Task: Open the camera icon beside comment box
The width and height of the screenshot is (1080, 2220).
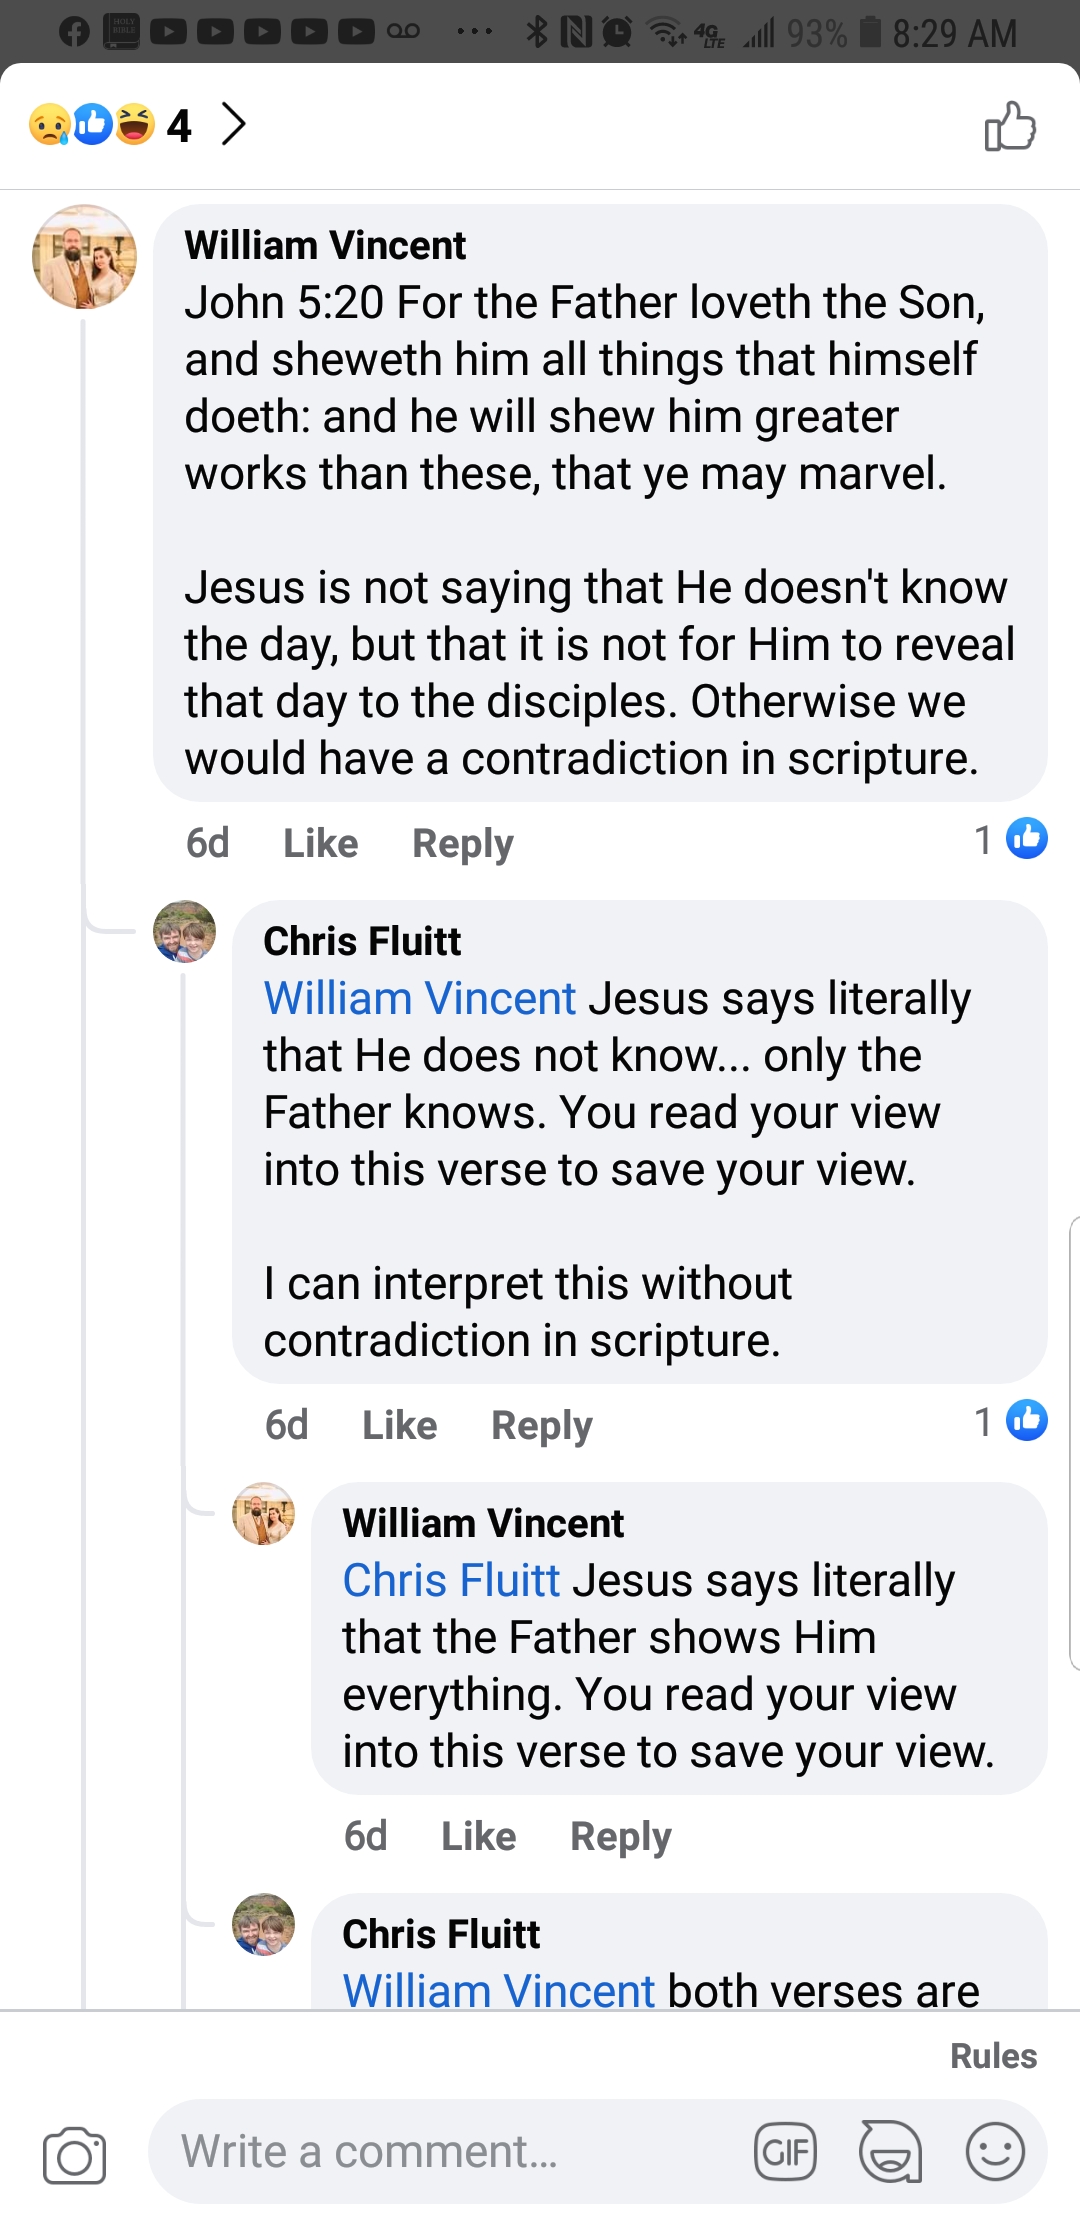Action: click(x=74, y=2155)
